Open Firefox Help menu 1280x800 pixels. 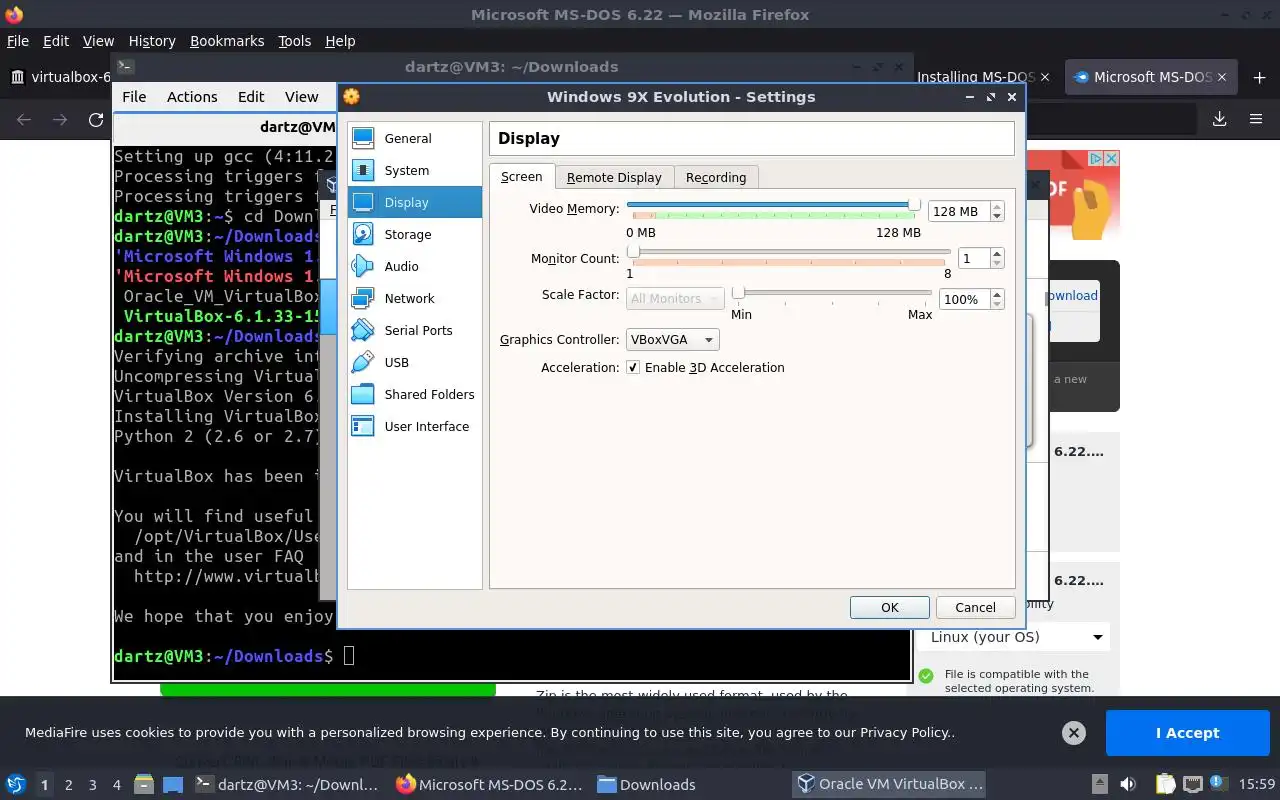[x=340, y=41]
